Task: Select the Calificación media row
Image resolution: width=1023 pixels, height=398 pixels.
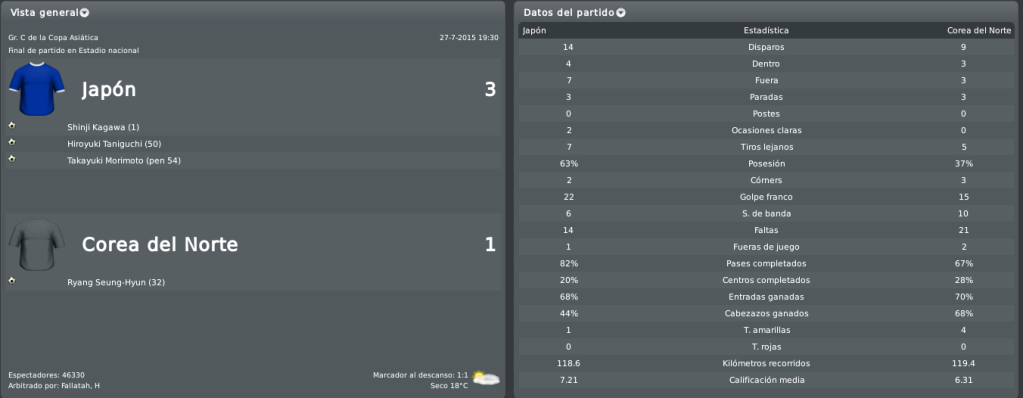Action: 765,380
